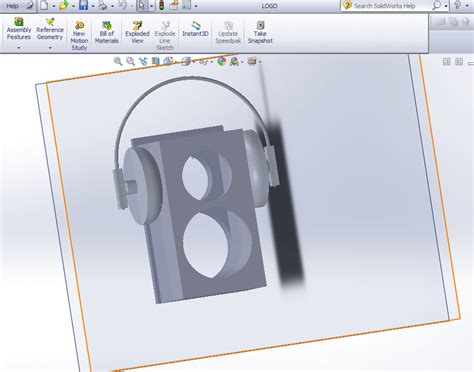Expand the Open dropdown arrow
The image size is (474, 372).
pyautogui.click(x=73, y=6)
